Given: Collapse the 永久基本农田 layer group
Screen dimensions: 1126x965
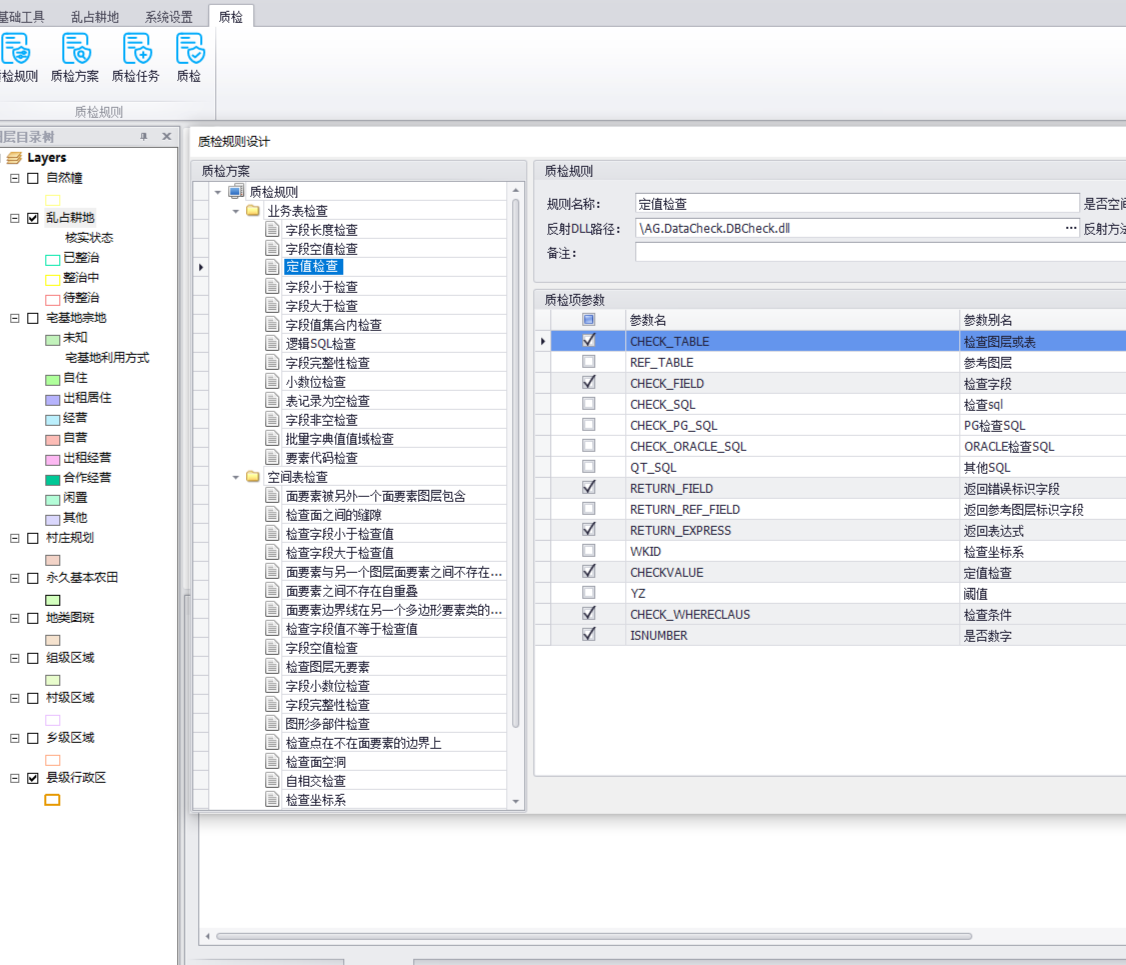Looking at the screenshot, I should [x=14, y=578].
